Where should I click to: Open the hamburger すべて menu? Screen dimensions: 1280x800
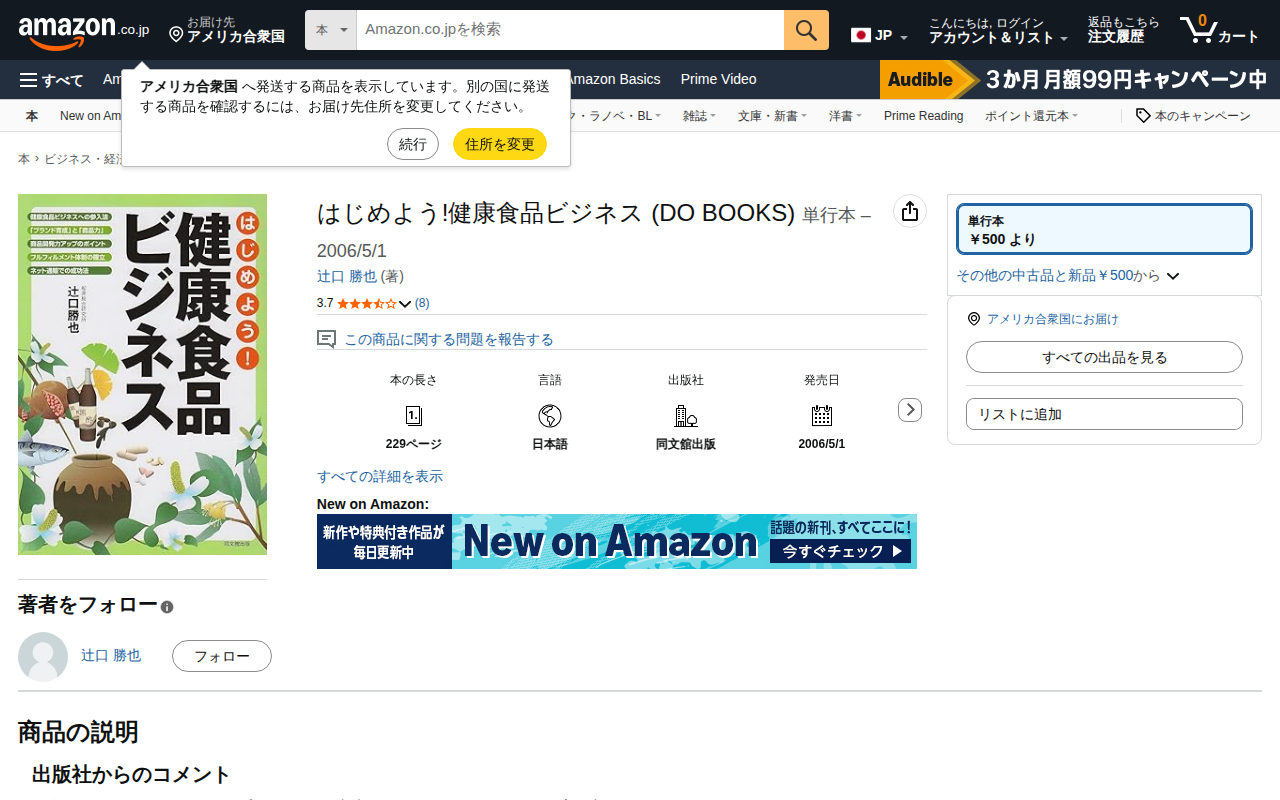point(51,80)
